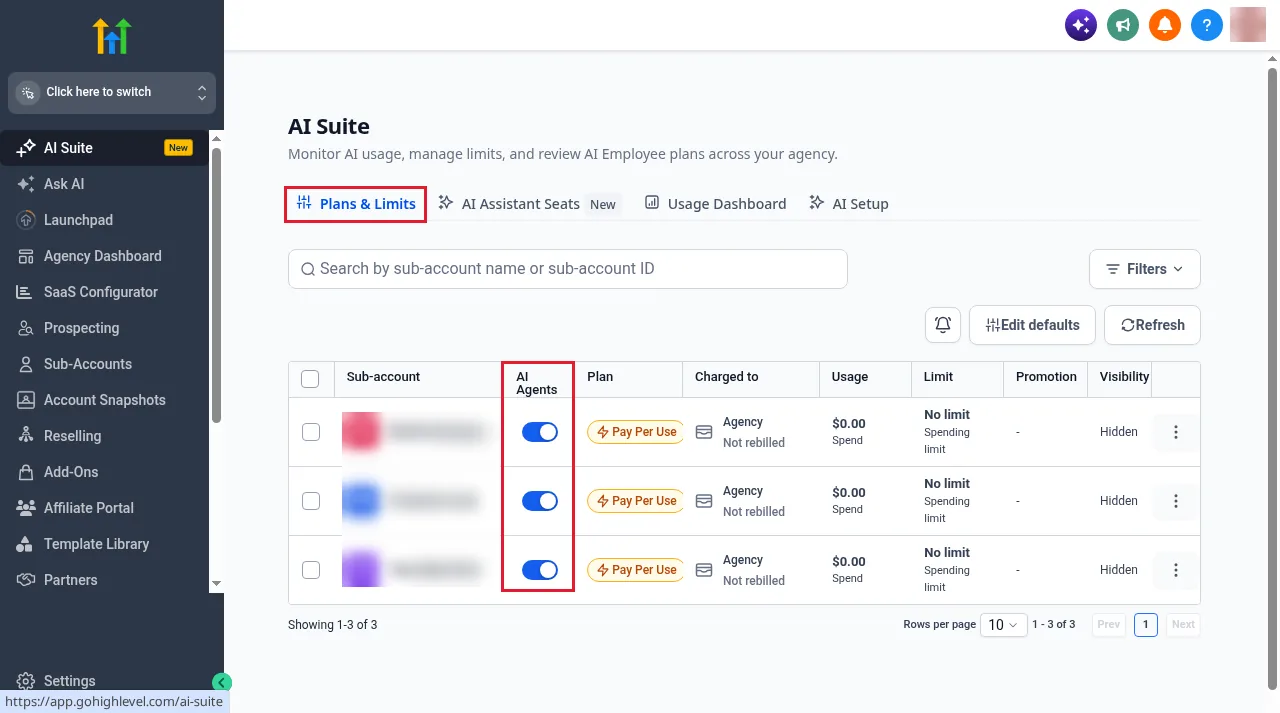Image resolution: width=1280 pixels, height=713 pixels.
Task: Click the Settings gear icon
Action: pos(26,681)
